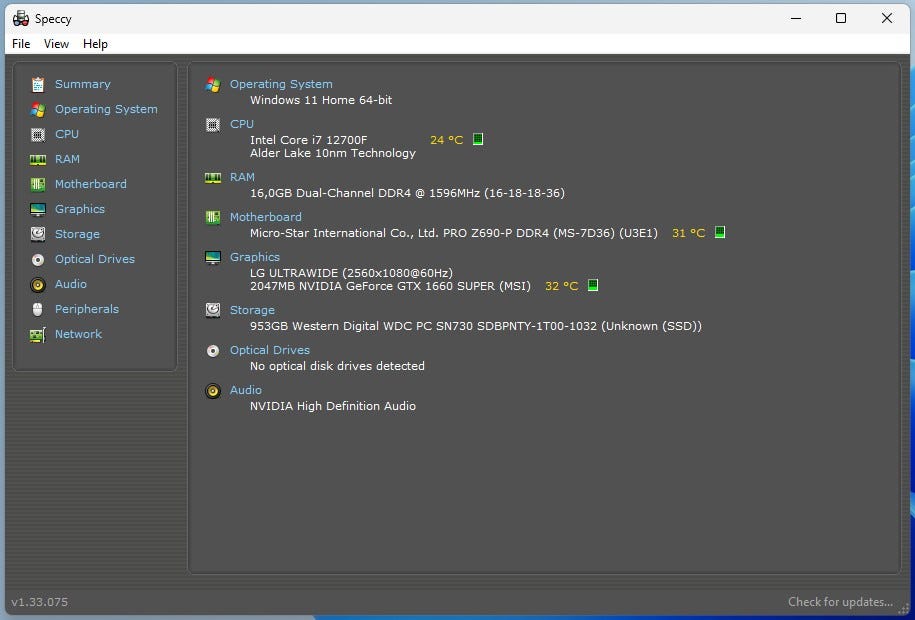Open the Help menu
Image resolution: width=915 pixels, height=620 pixels.
[95, 44]
